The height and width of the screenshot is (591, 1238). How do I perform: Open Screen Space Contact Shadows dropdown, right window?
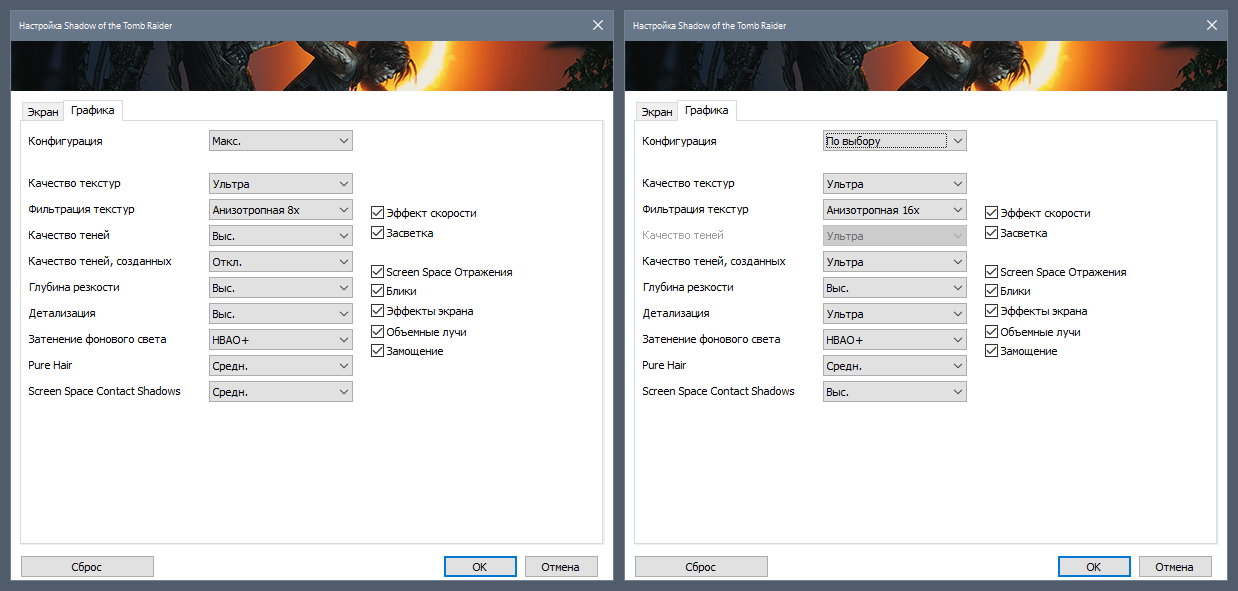pyautogui.click(x=895, y=392)
